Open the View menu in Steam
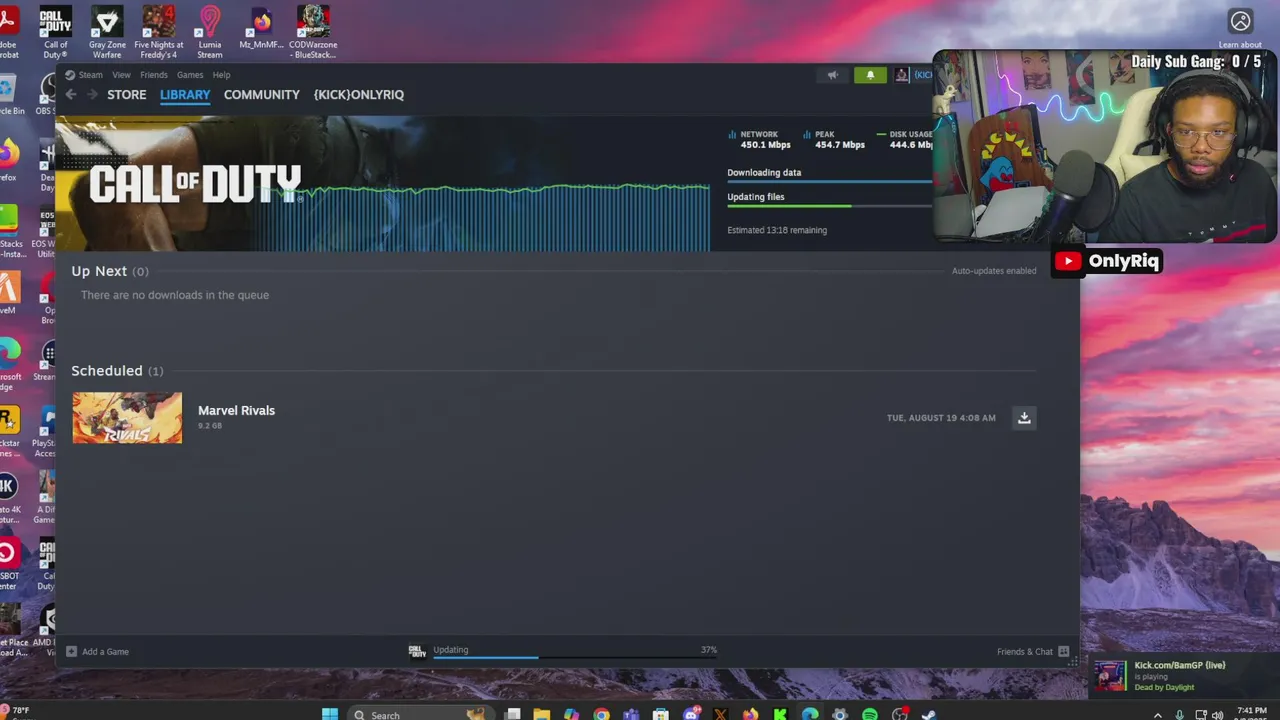This screenshot has width=1280, height=720. point(121,75)
